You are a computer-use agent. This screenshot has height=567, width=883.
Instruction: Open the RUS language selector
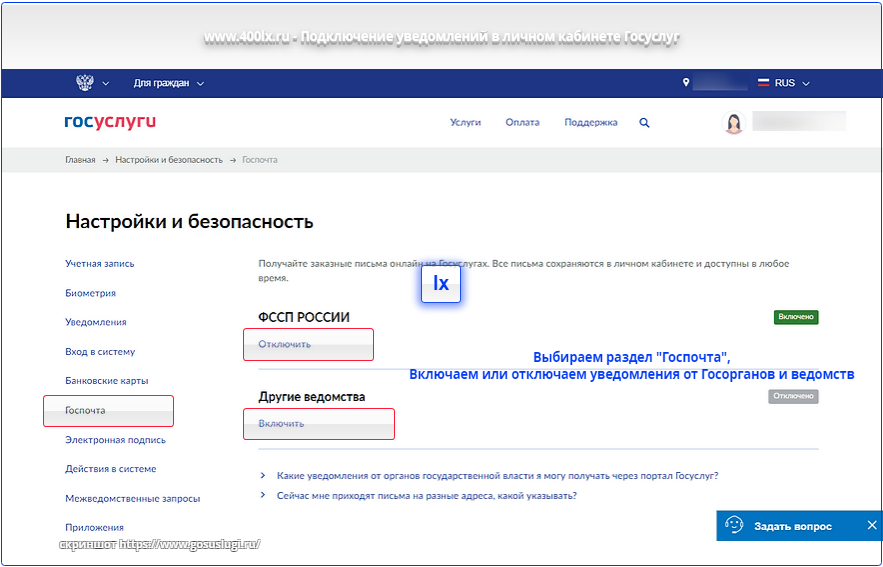click(783, 83)
